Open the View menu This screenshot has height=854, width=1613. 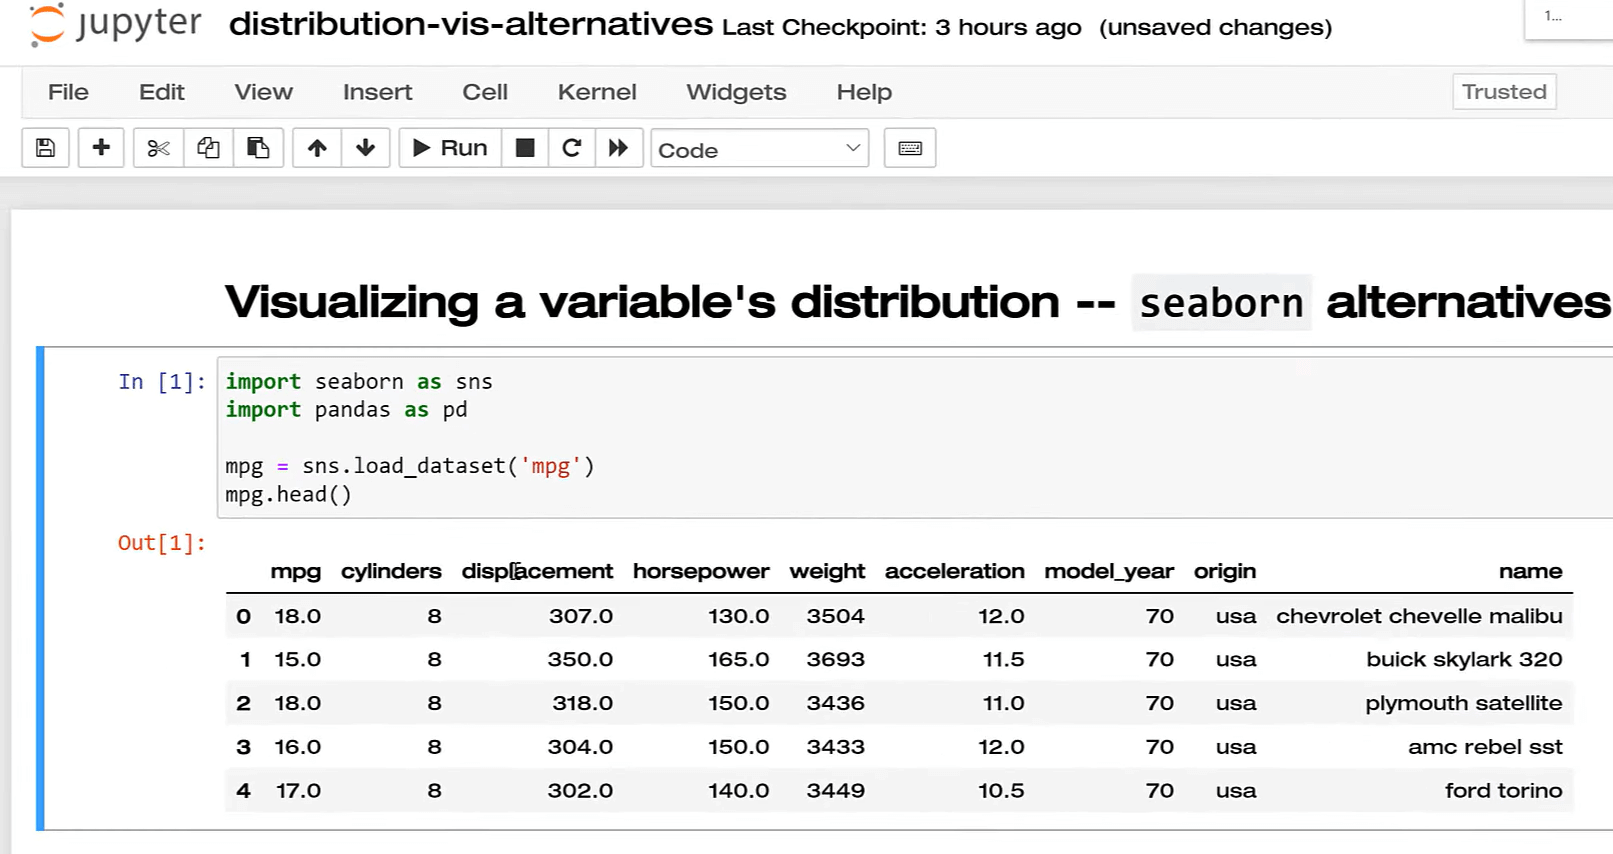coord(264,92)
